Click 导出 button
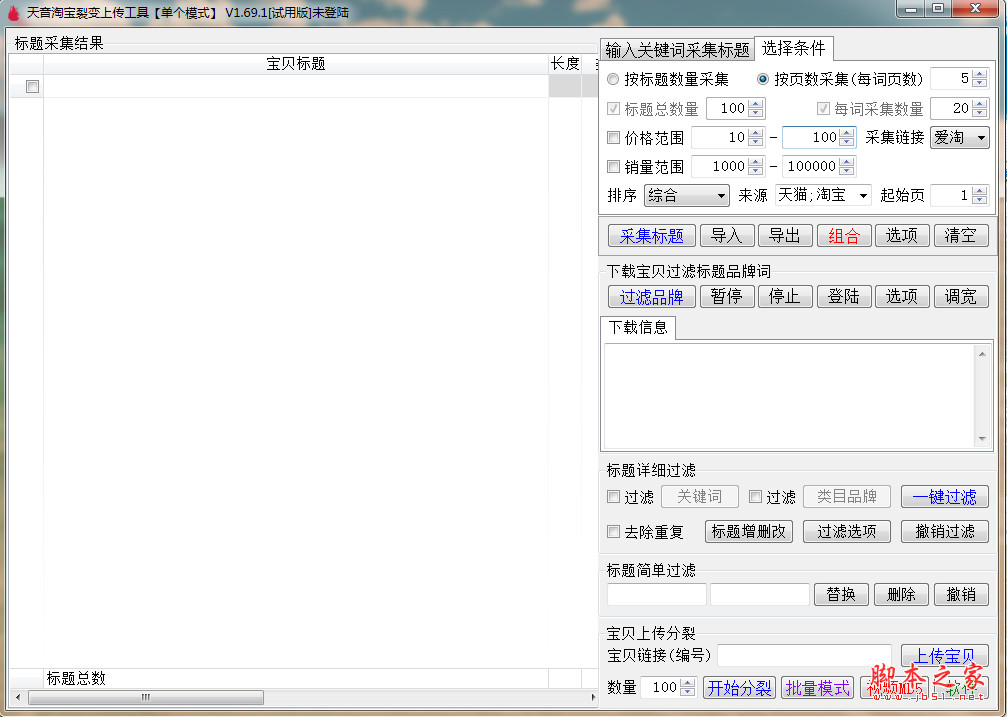Image resolution: width=1007 pixels, height=717 pixels. pos(785,236)
